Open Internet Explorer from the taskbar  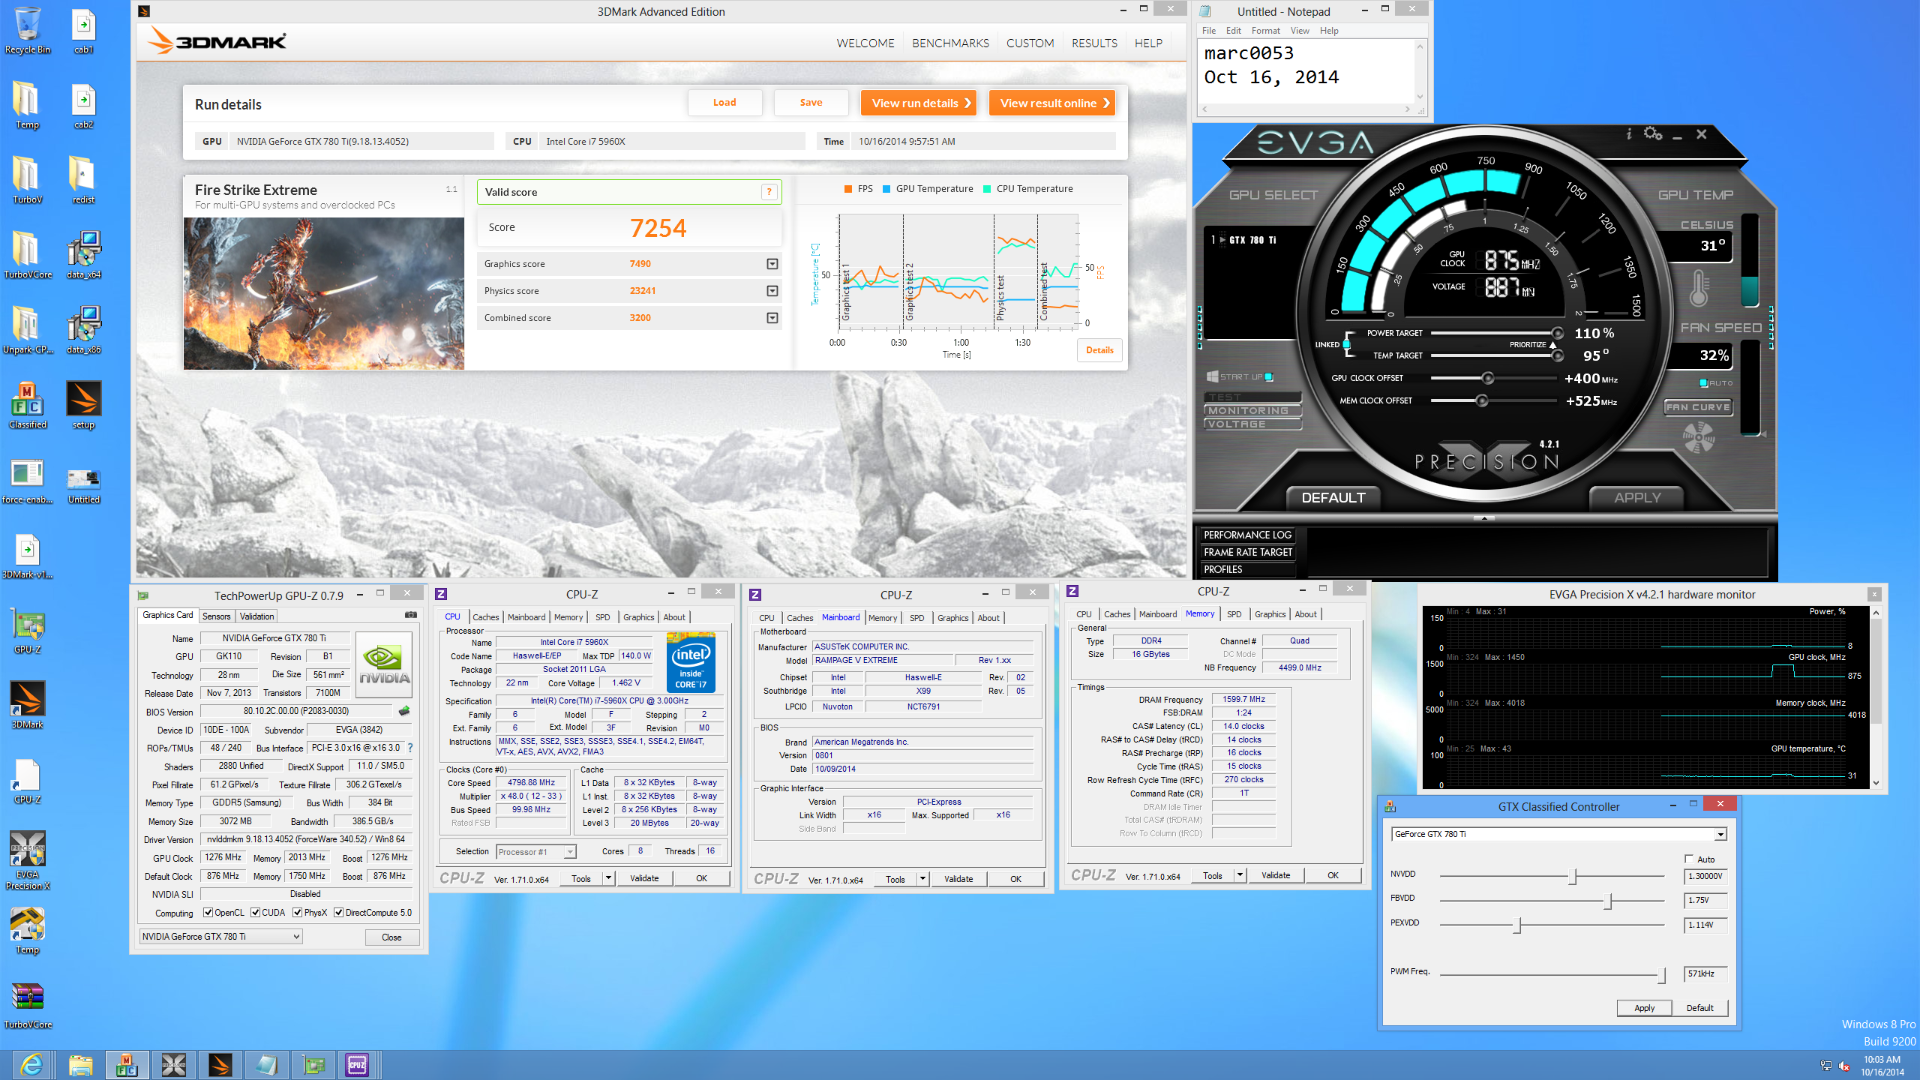(x=32, y=1065)
